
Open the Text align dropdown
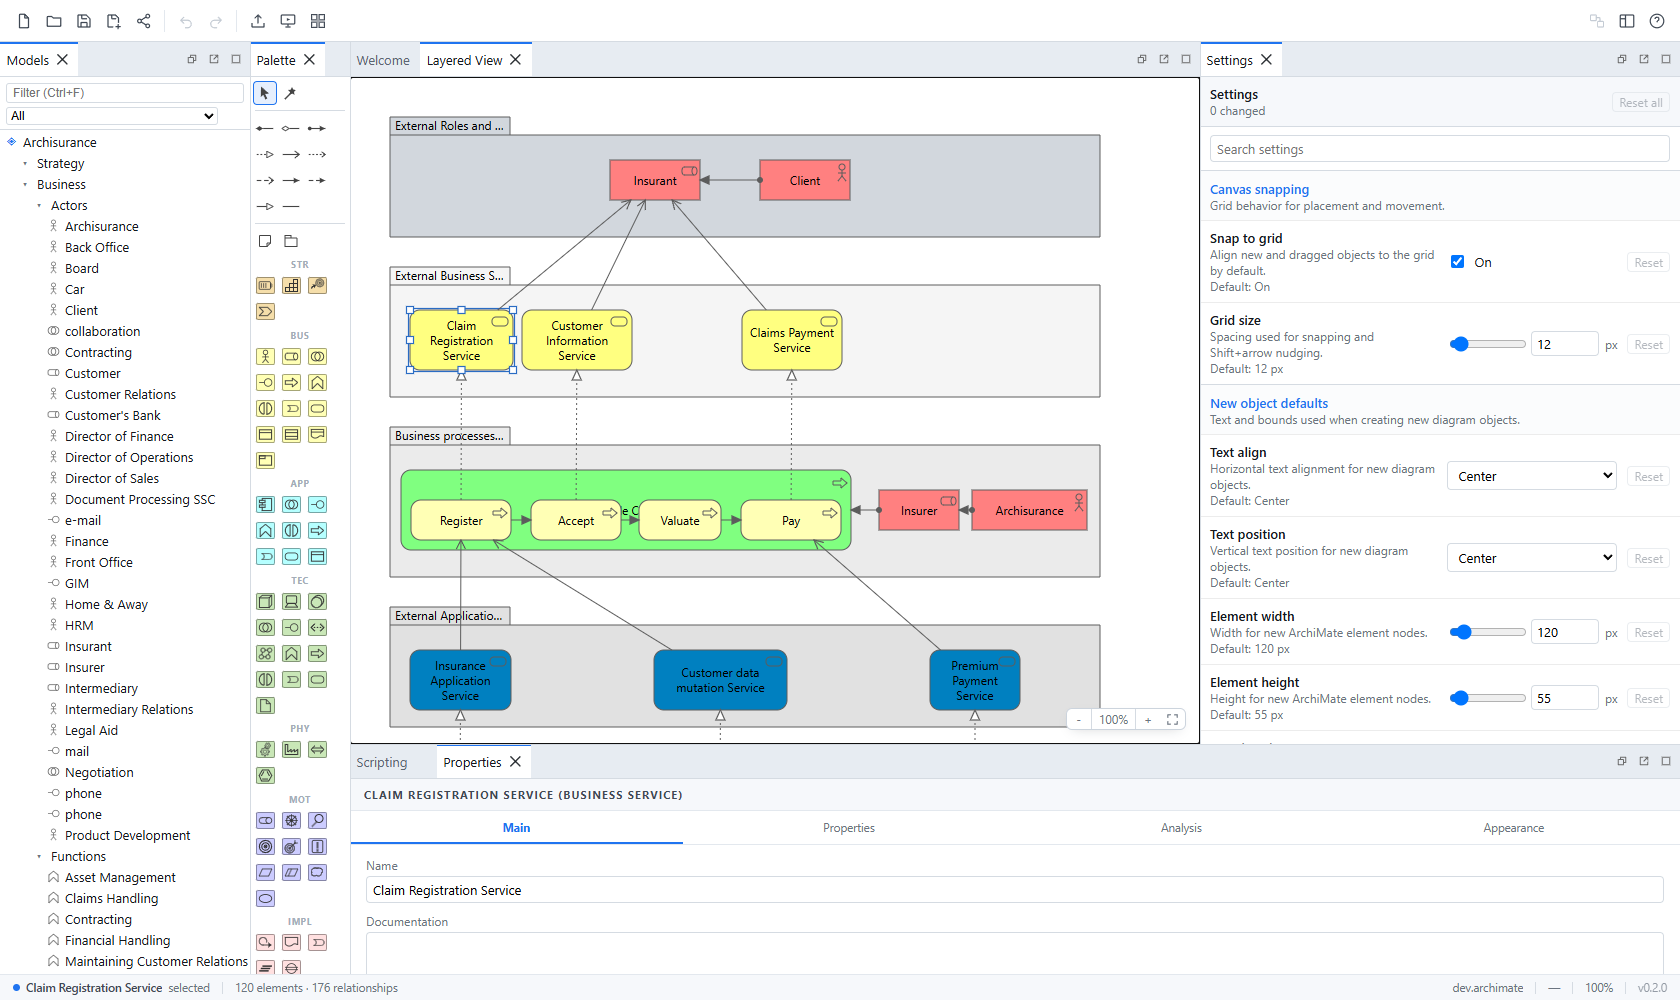pyautogui.click(x=1532, y=476)
